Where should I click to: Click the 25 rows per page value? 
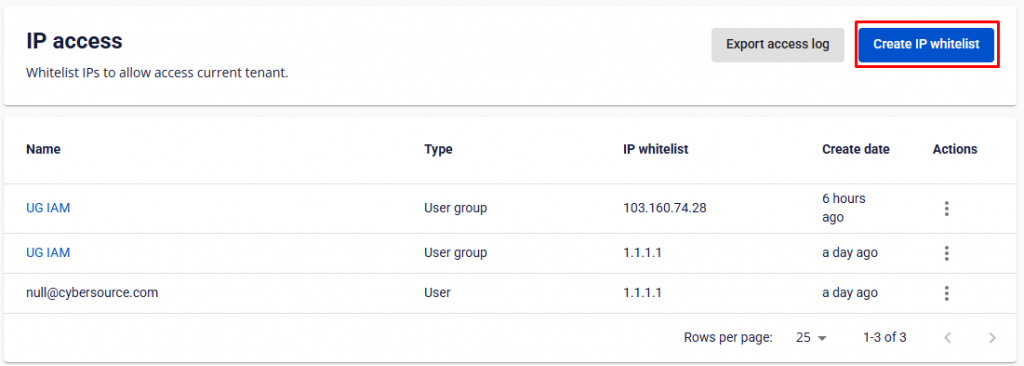[x=803, y=338]
